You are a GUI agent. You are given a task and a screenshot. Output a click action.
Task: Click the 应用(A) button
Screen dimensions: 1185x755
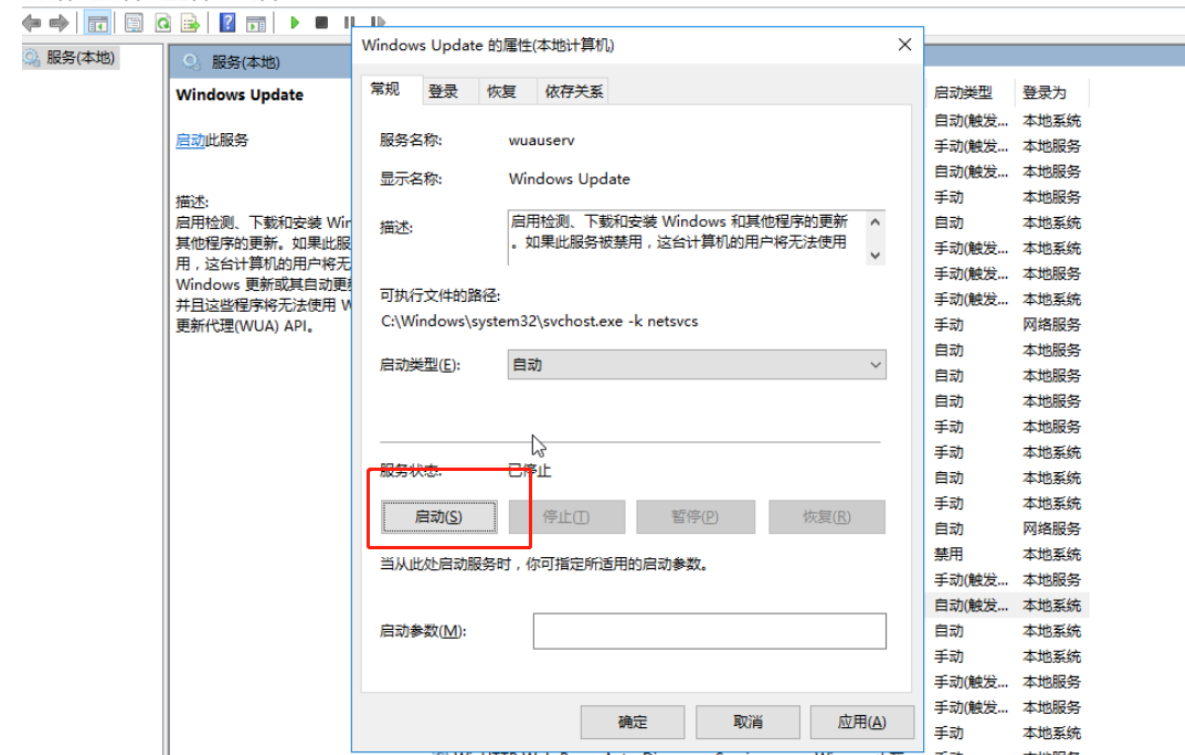(861, 721)
